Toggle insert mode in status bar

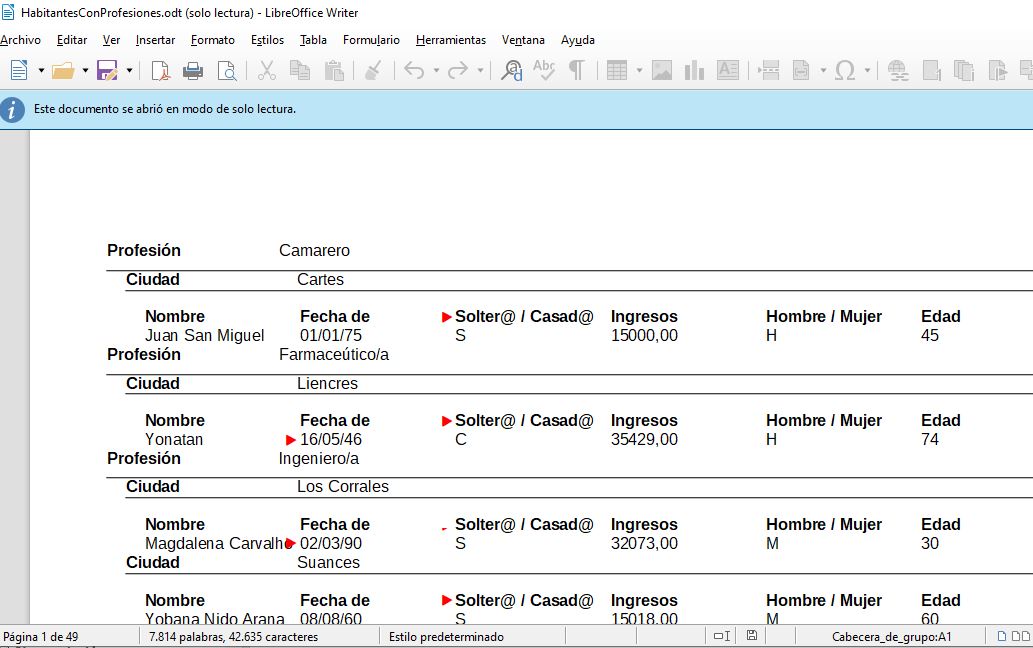pyautogui.click(x=722, y=636)
